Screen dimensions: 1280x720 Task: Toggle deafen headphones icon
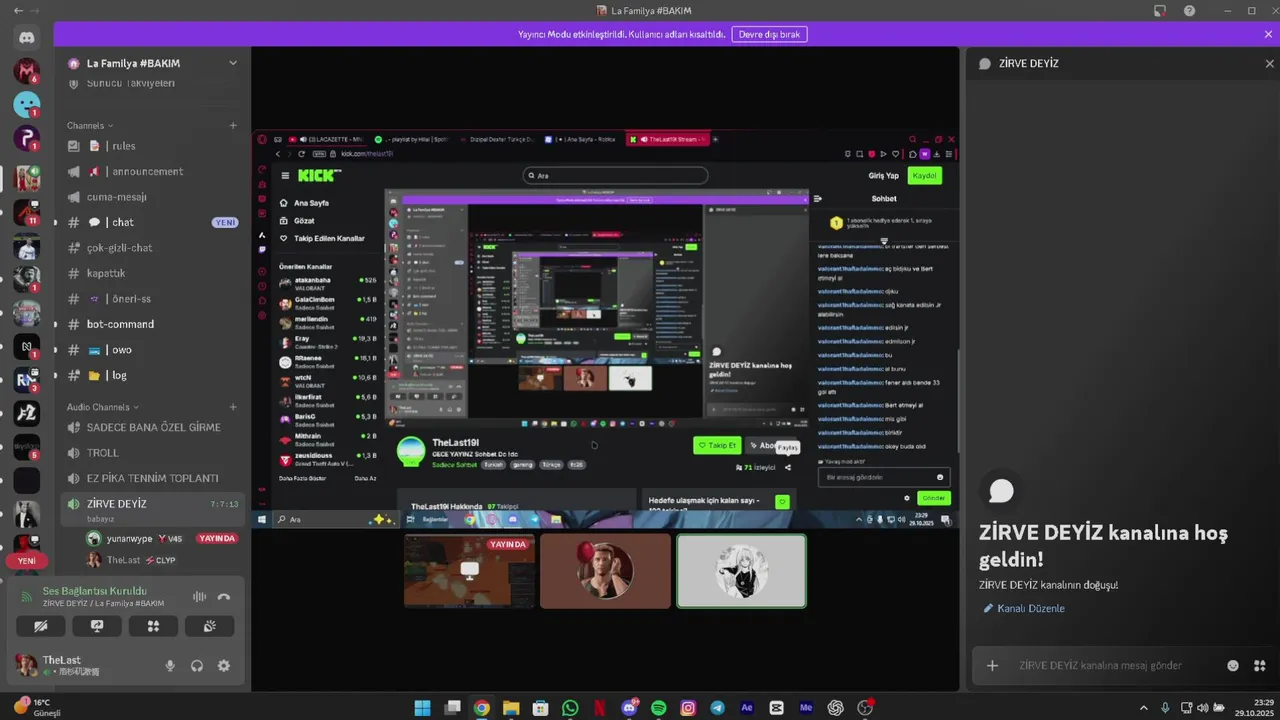click(x=197, y=665)
